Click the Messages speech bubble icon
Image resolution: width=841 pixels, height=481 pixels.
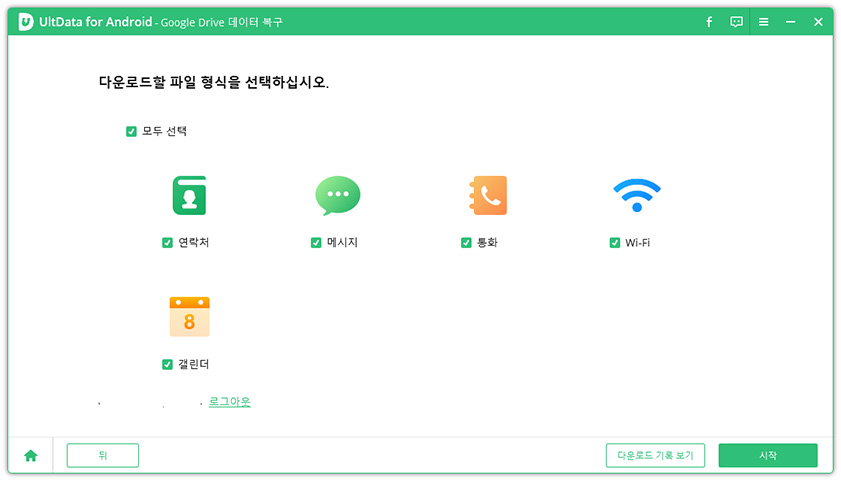point(337,196)
